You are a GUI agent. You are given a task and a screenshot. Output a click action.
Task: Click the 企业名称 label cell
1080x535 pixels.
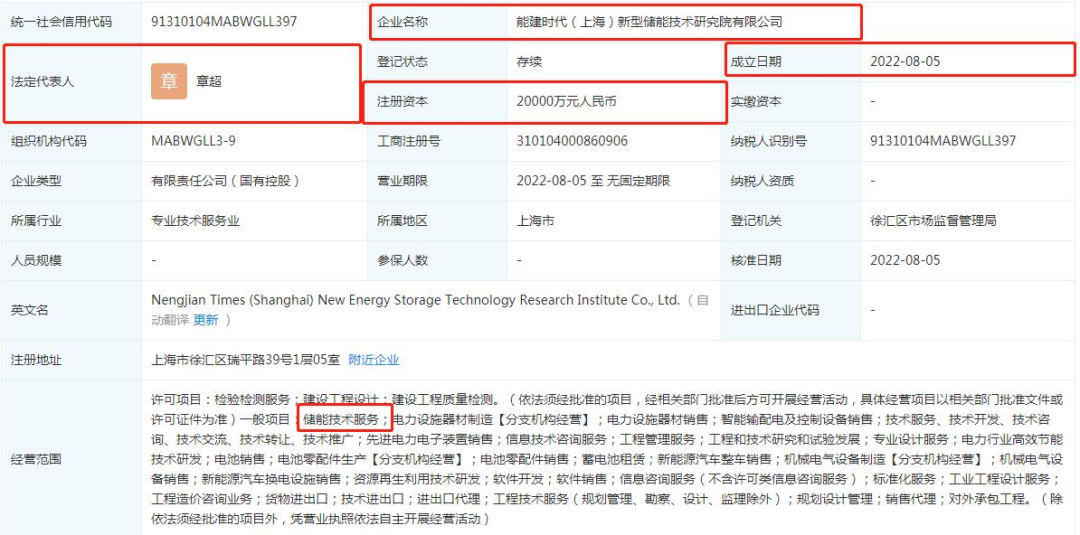(x=437, y=22)
